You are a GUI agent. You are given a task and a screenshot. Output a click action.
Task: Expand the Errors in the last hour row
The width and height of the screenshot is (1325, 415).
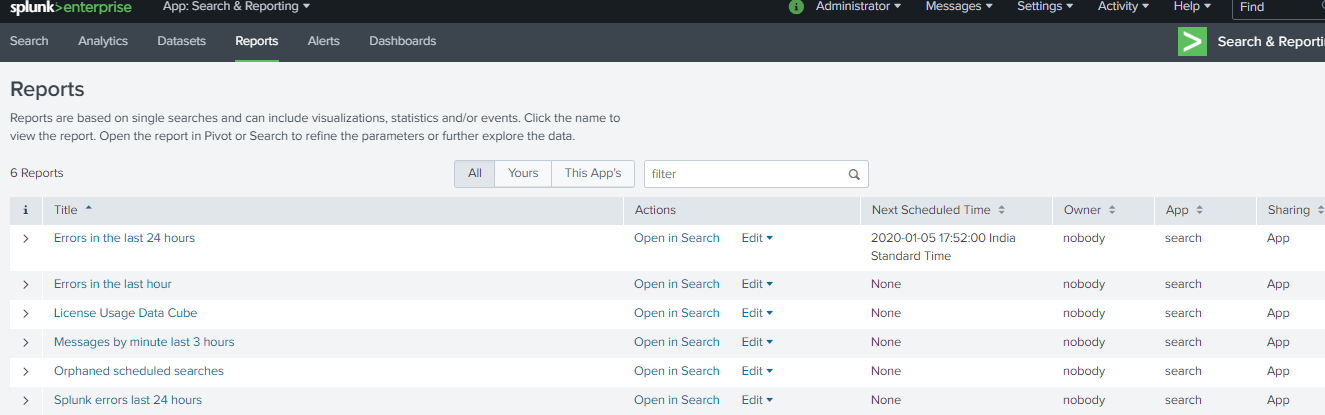[x=26, y=285]
